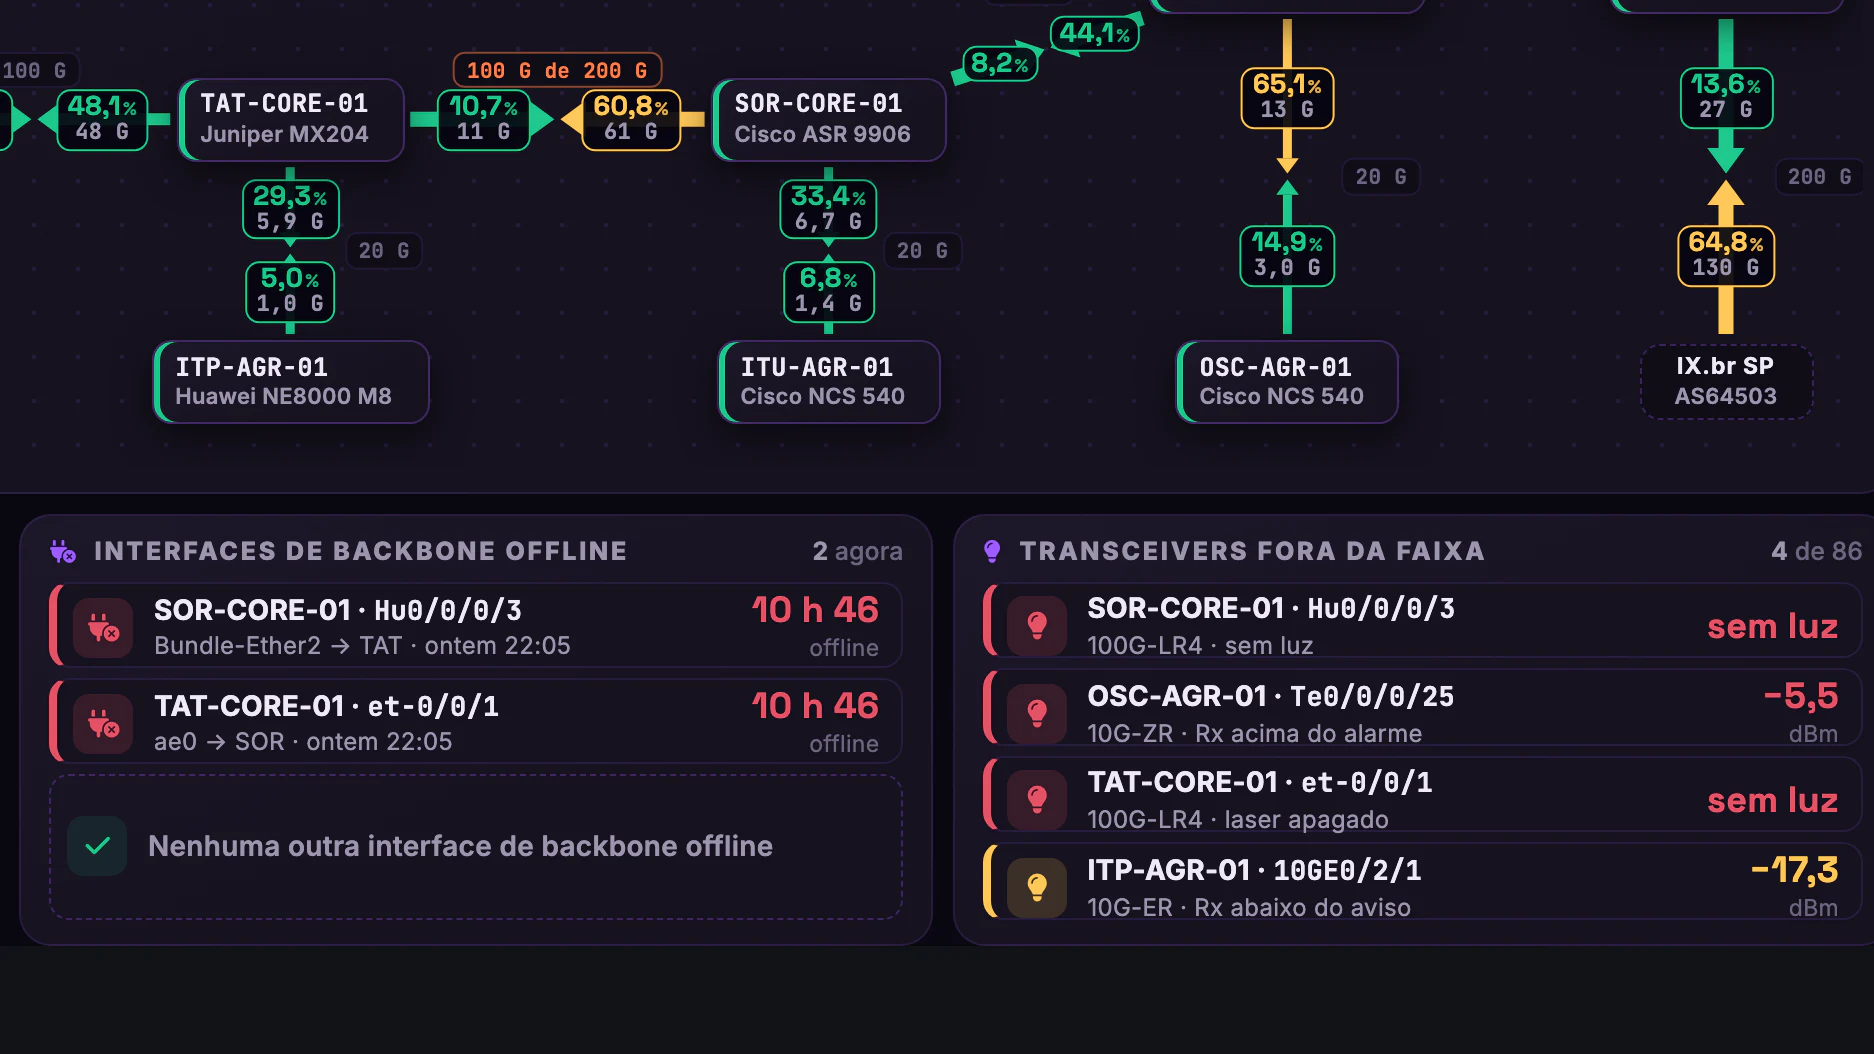Click the 'Interfaces de Backbone Offline' heading
The image size is (1874, 1054).
pyautogui.click(x=360, y=551)
